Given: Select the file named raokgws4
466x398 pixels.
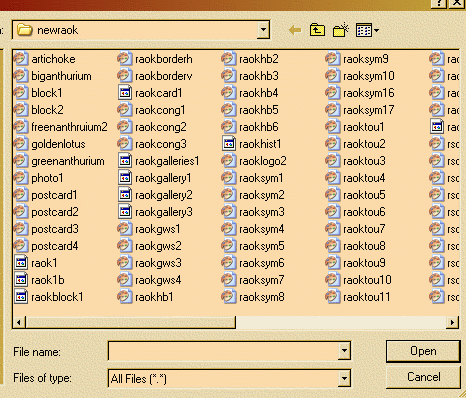Looking at the screenshot, I should [x=158, y=280].
